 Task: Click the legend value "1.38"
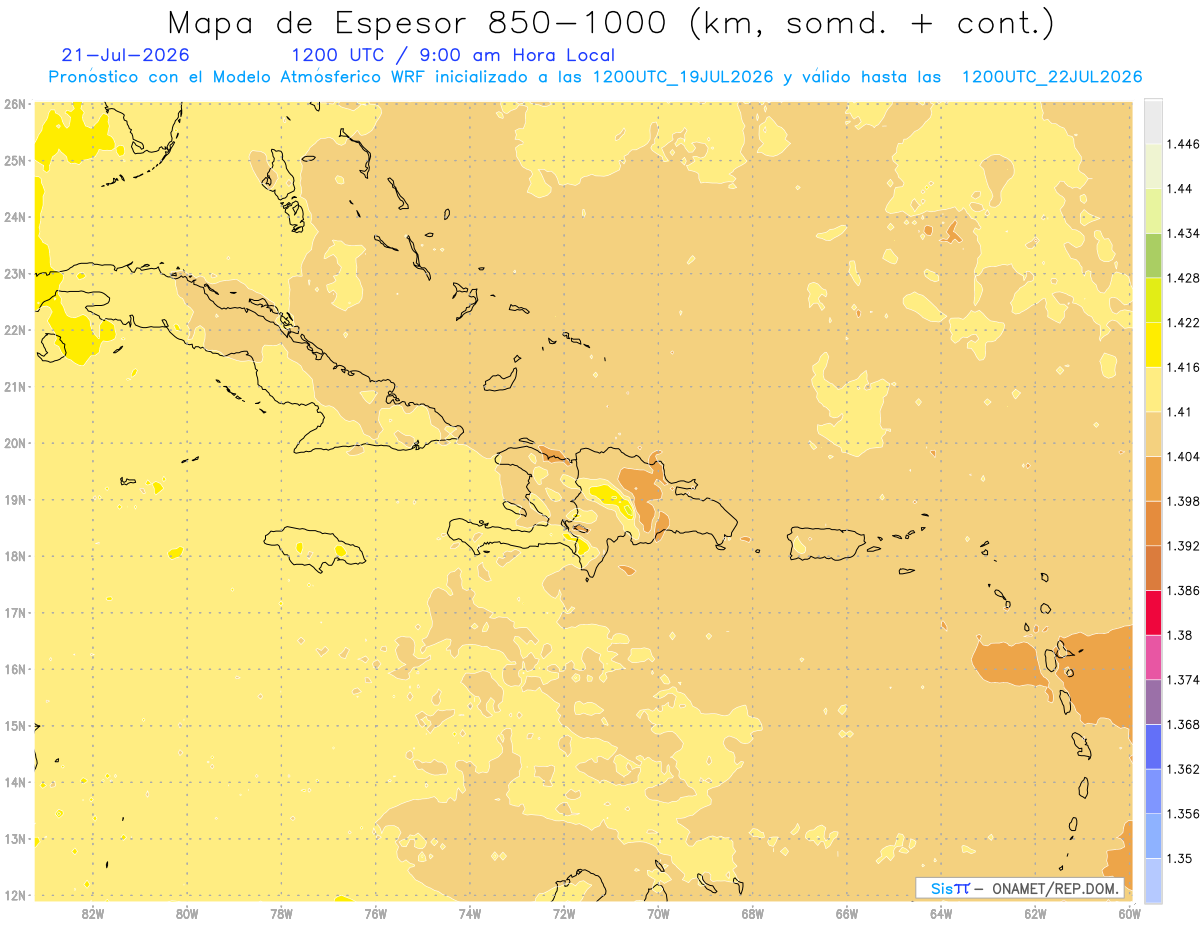pos(1179,635)
